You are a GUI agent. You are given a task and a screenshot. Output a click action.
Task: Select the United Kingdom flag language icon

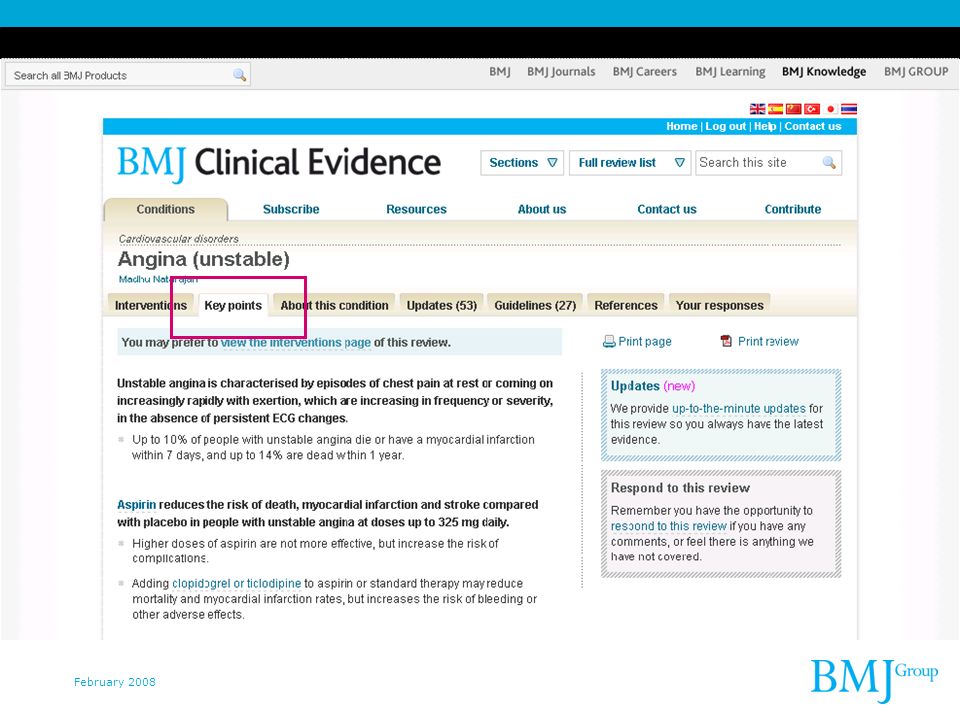[757, 109]
